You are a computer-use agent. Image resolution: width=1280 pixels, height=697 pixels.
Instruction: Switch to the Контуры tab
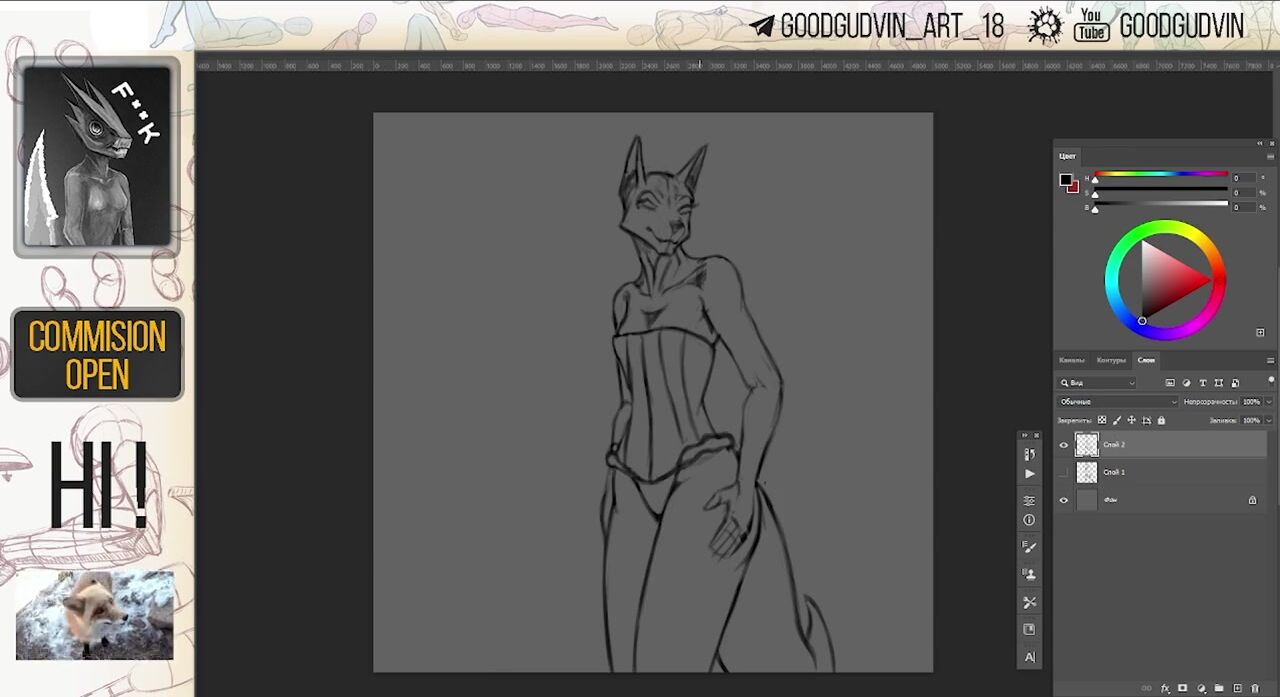(1110, 360)
